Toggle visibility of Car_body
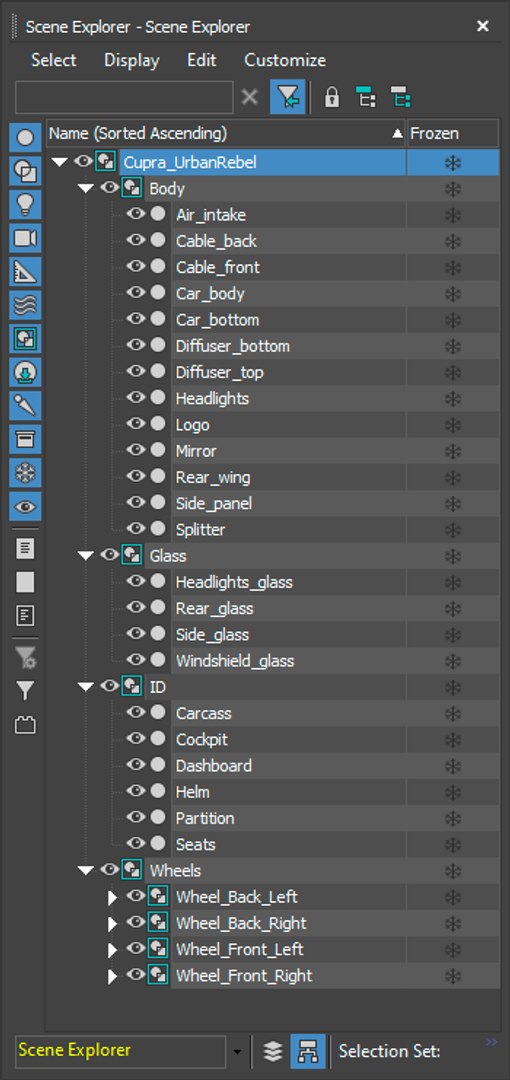This screenshot has width=510, height=1080. click(x=136, y=293)
